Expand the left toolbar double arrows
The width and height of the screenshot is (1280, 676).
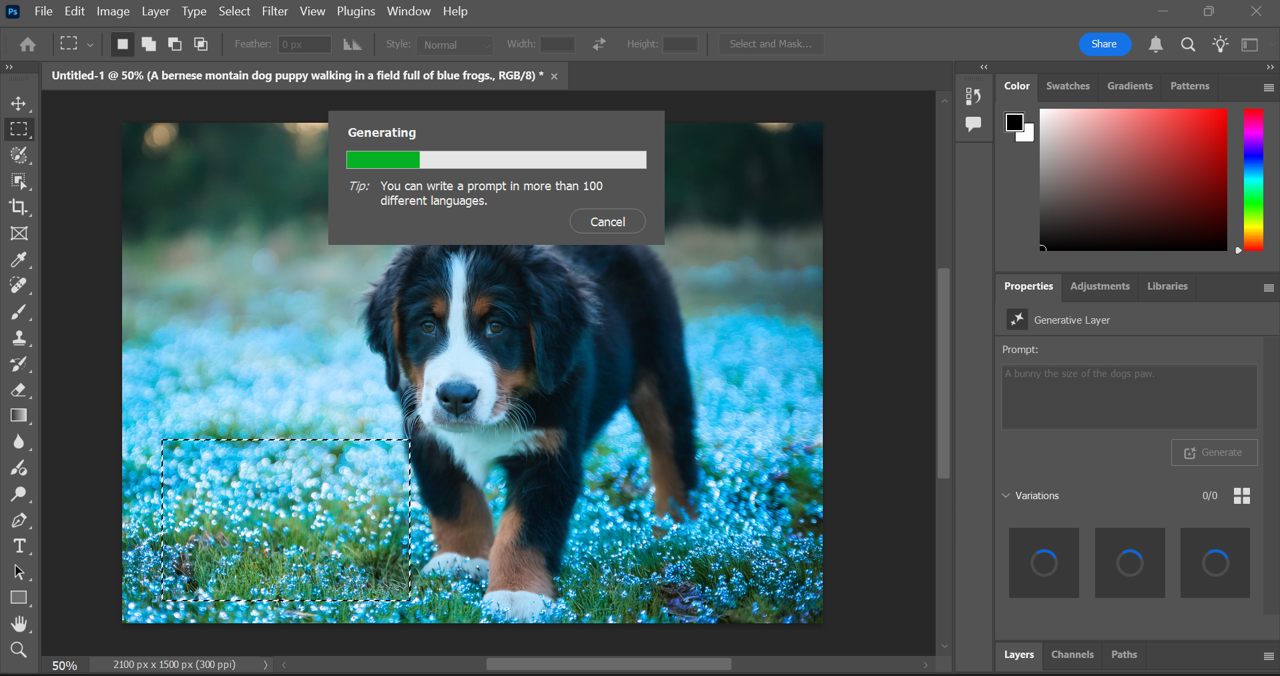9,67
